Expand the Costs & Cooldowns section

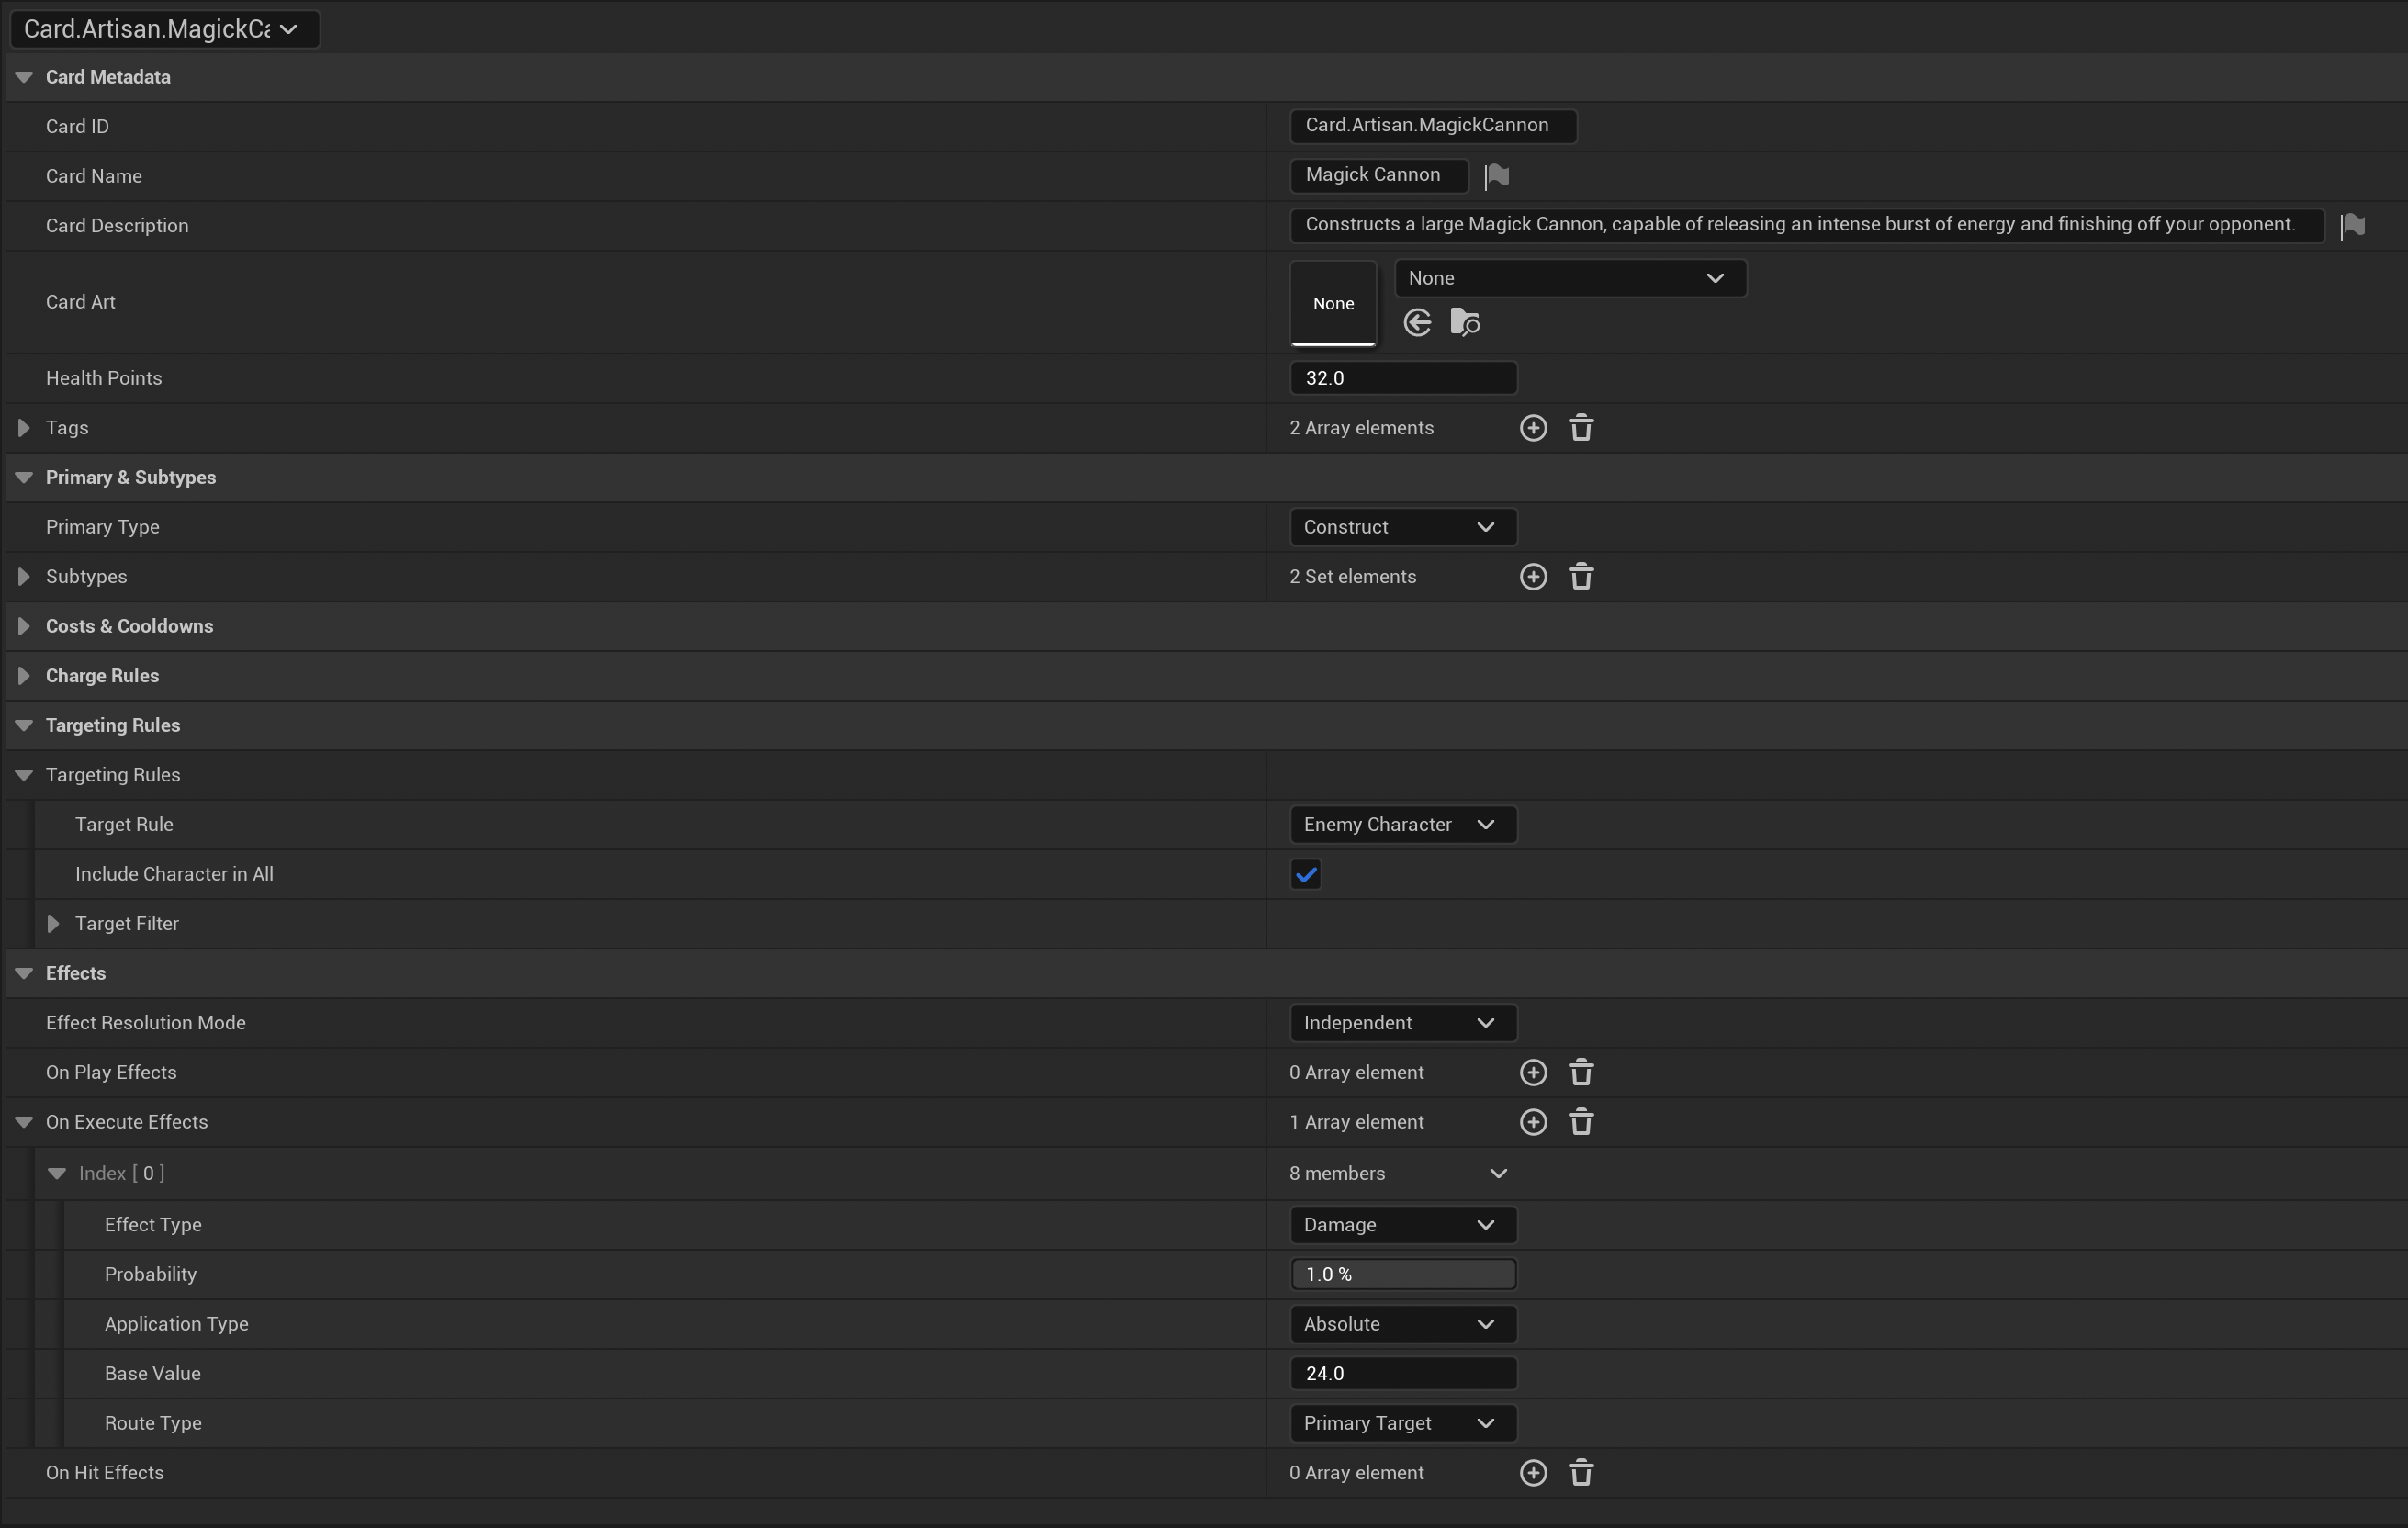tap(24, 626)
